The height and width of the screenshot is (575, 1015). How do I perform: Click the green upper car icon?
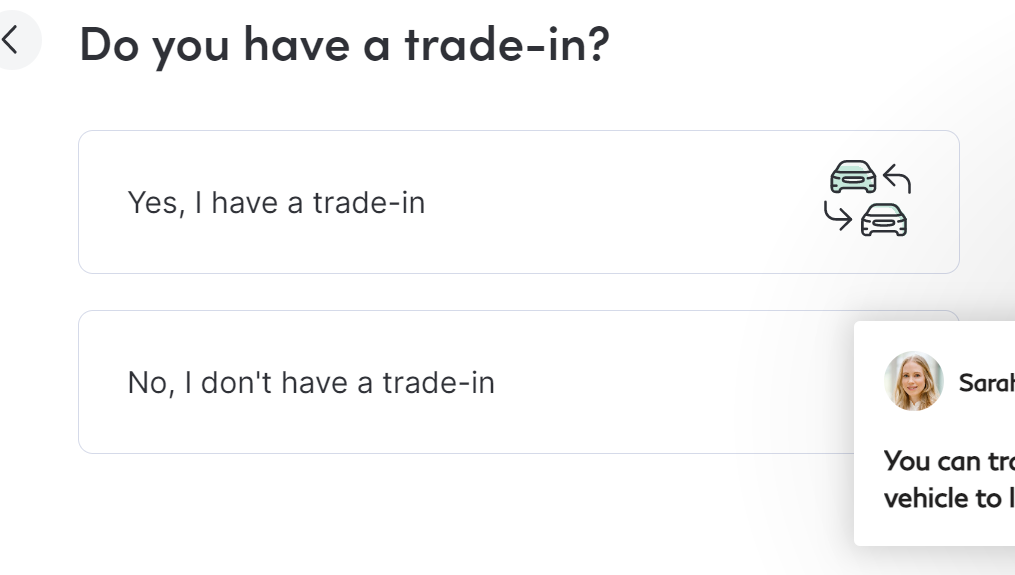click(x=853, y=177)
